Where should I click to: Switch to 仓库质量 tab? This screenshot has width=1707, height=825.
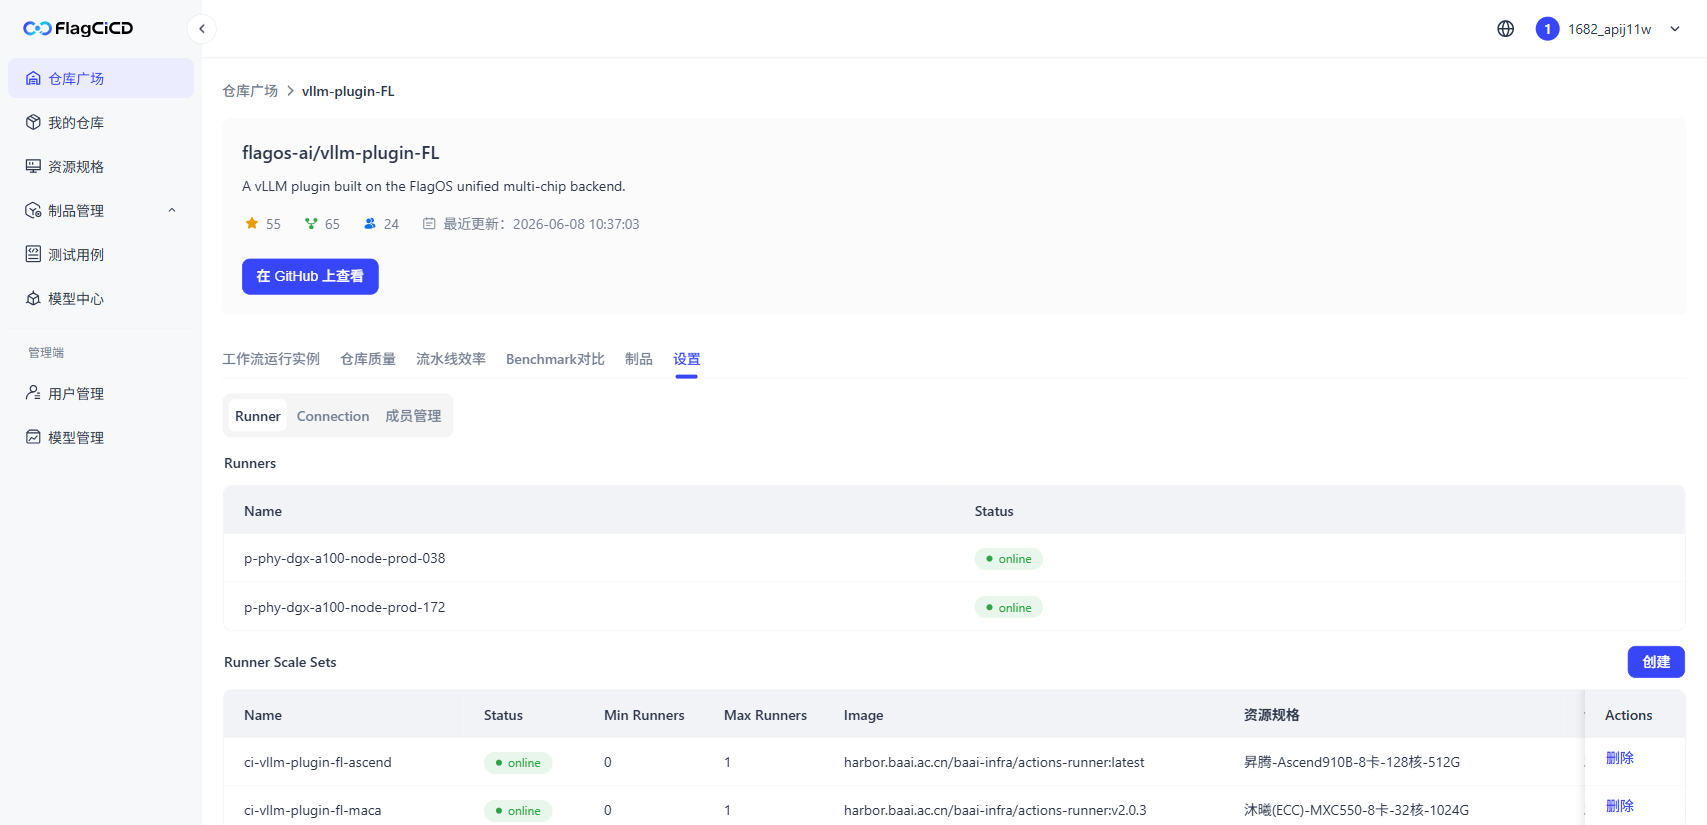[x=368, y=359]
